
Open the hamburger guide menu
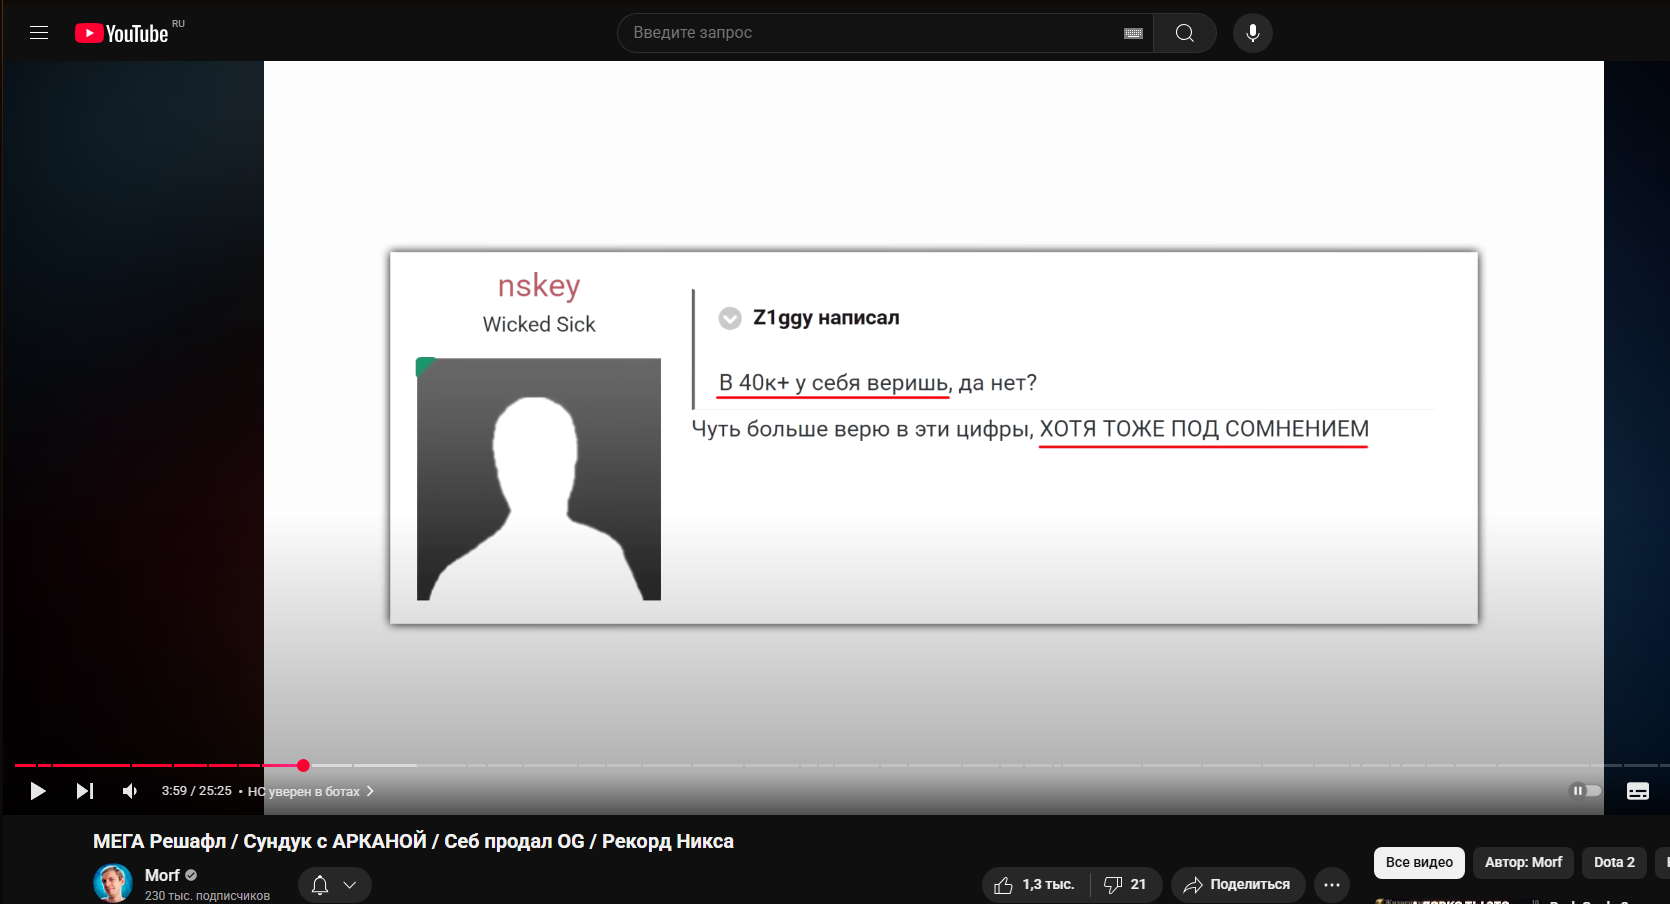click(39, 33)
